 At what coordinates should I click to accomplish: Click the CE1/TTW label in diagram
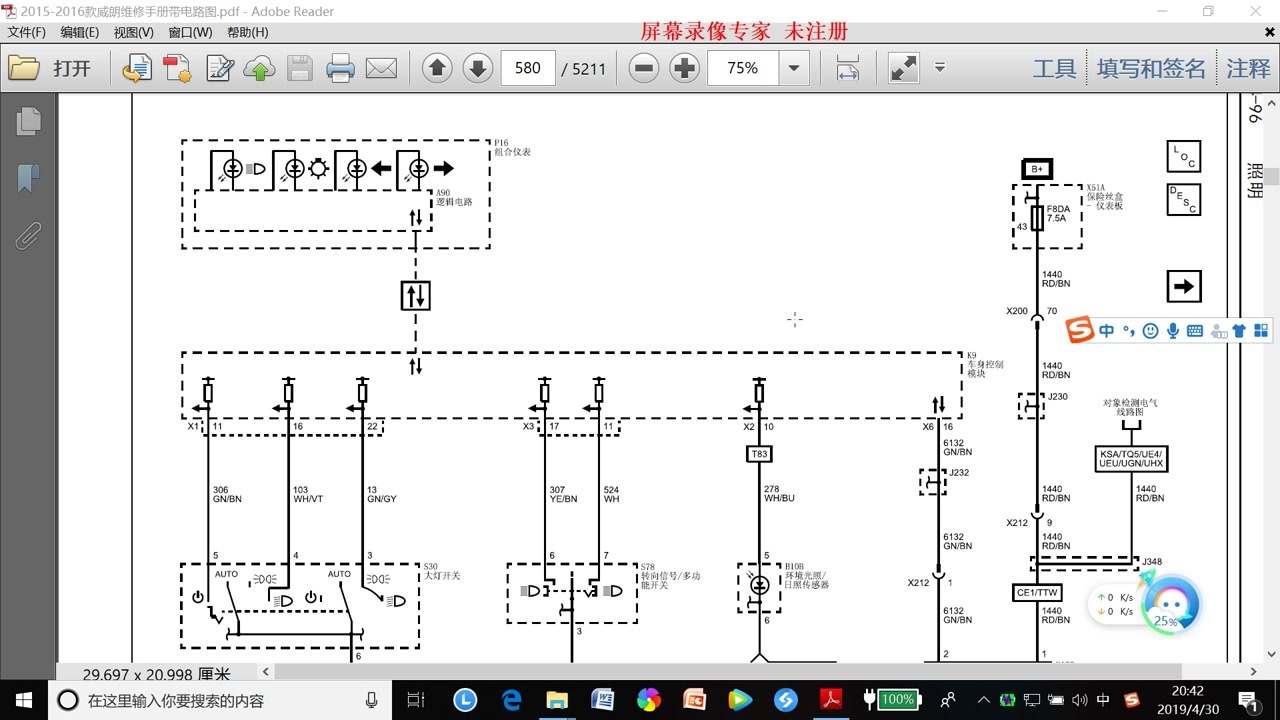pyautogui.click(x=1037, y=593)
